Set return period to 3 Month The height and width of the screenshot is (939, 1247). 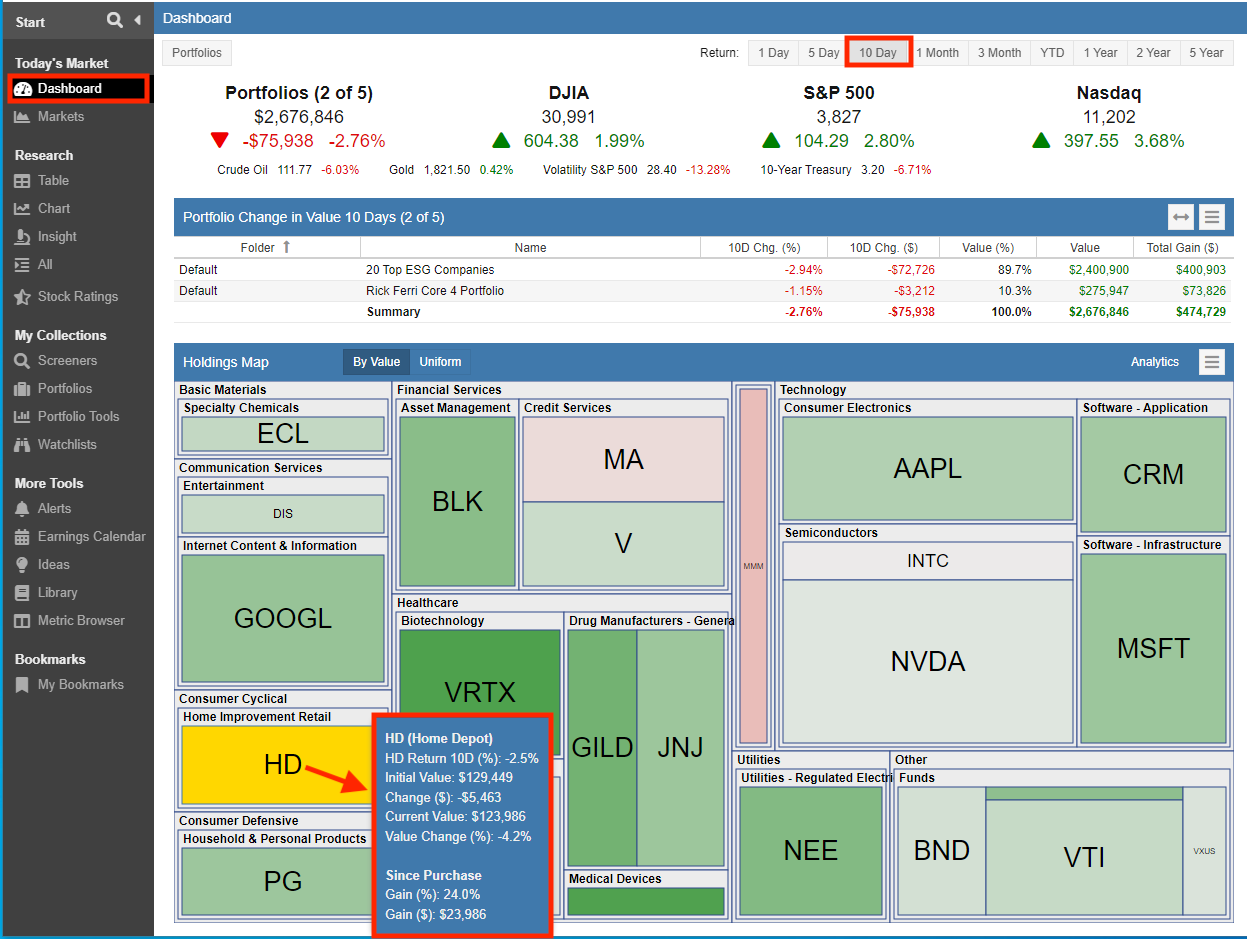pos(999,53)
